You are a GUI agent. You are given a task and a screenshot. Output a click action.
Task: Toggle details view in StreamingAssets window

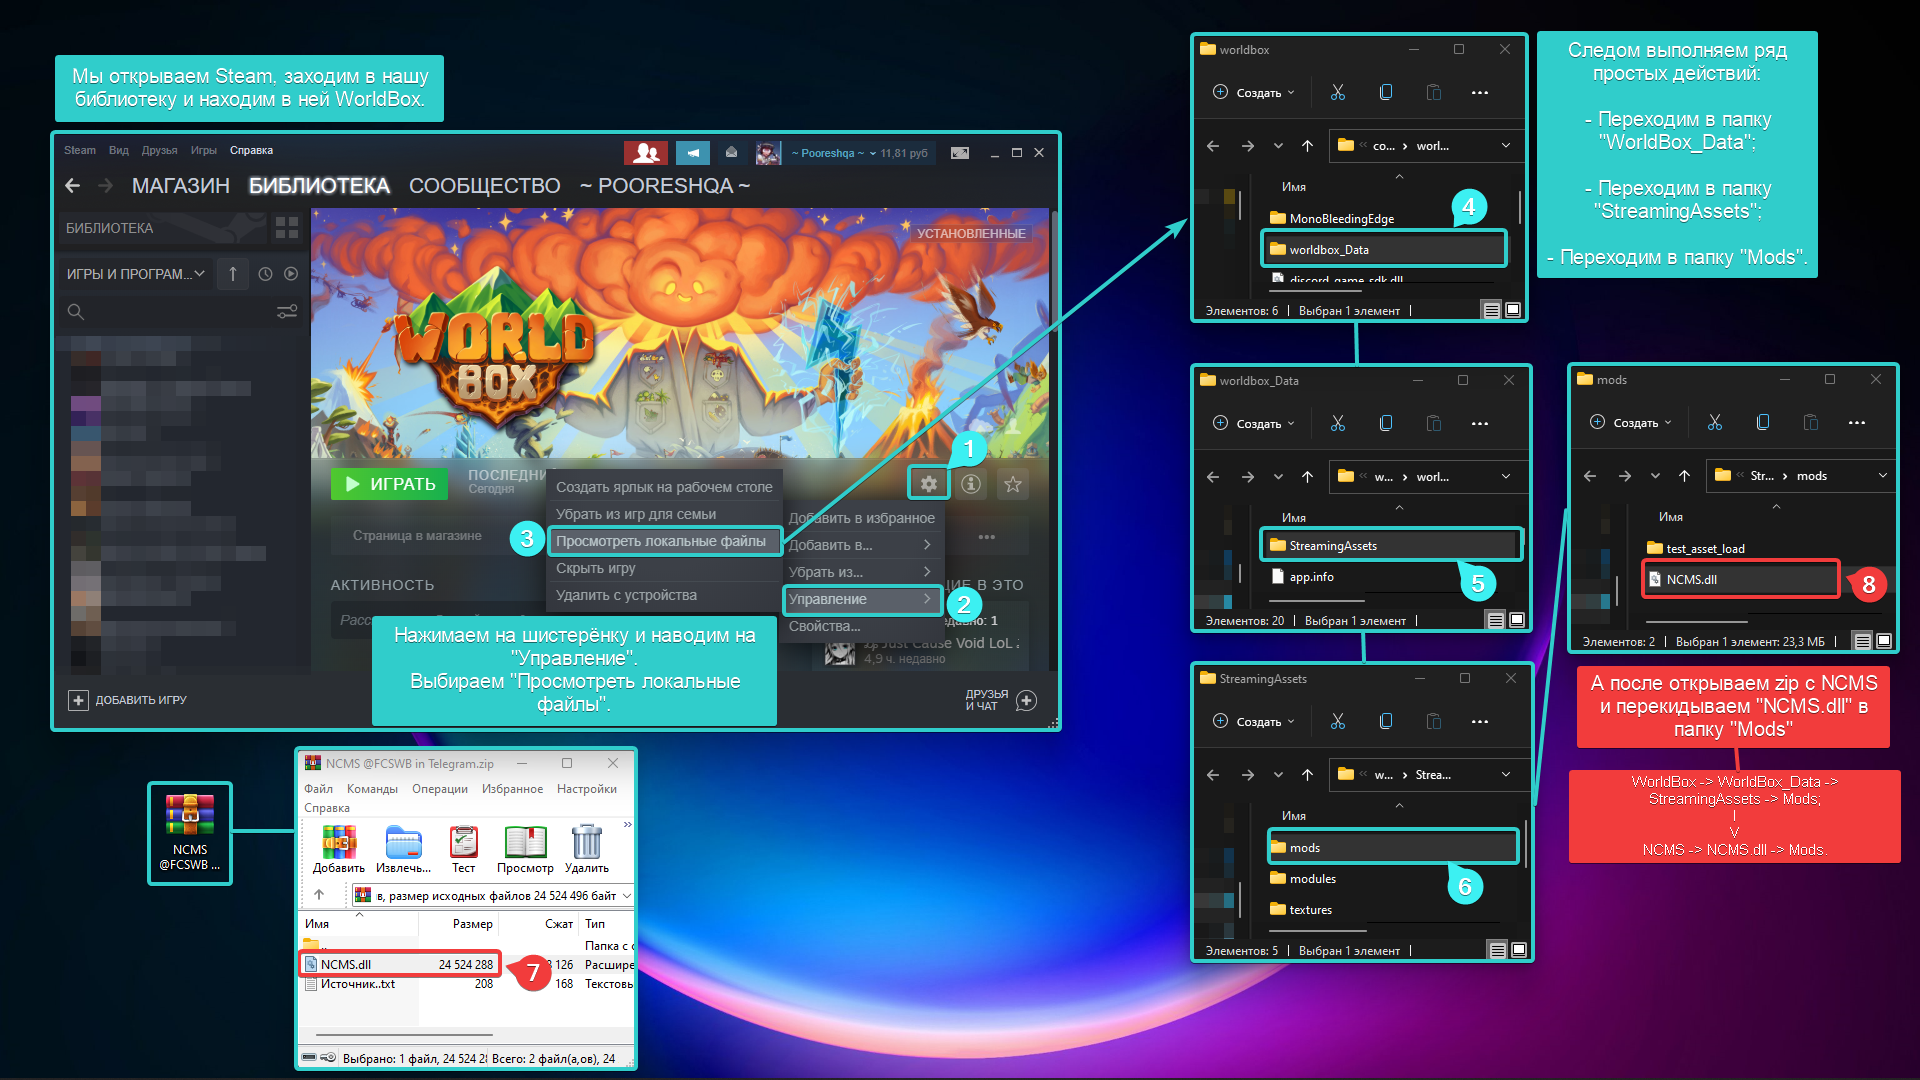pos(1497,950)
